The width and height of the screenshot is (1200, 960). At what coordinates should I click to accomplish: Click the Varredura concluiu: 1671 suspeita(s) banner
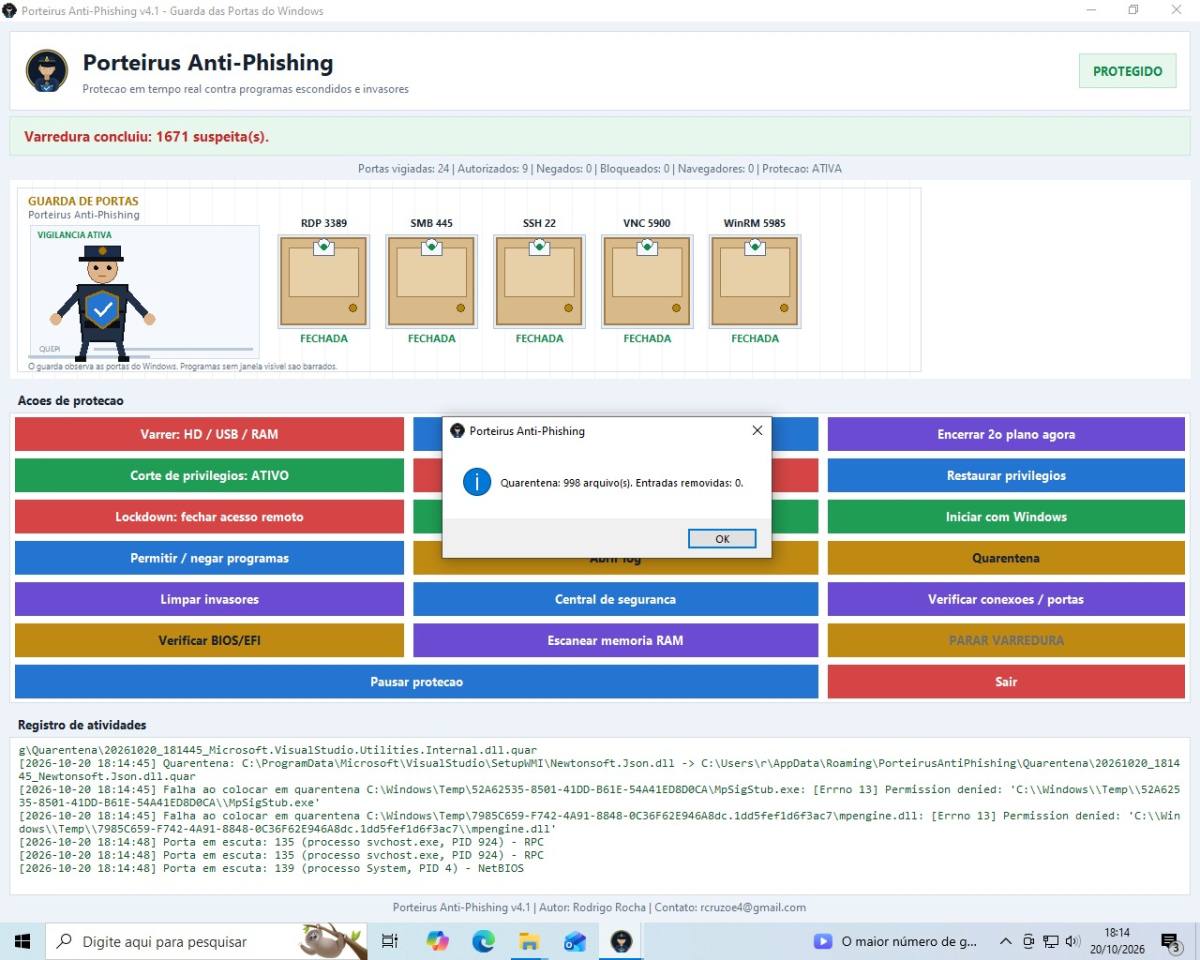600,136
